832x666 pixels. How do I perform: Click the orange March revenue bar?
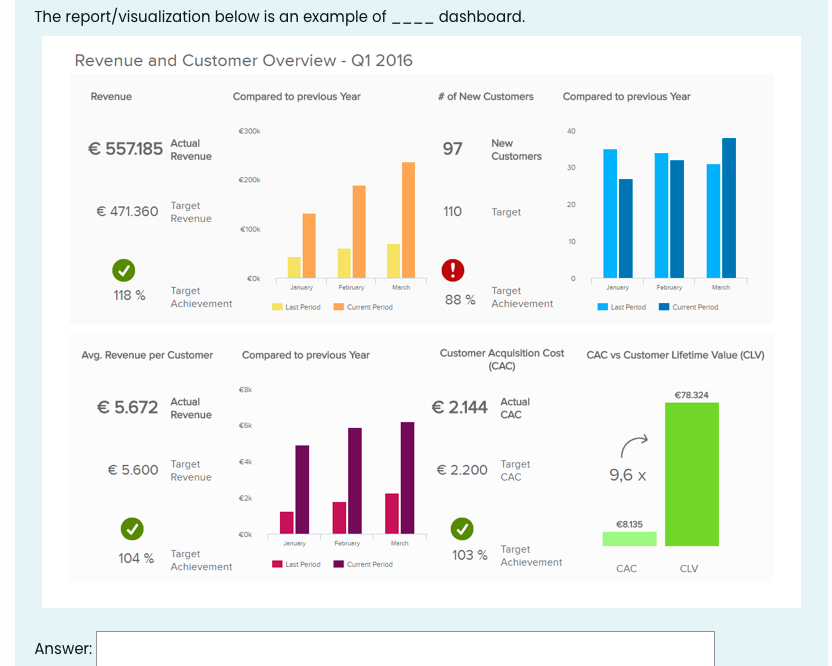pos(409,220)
